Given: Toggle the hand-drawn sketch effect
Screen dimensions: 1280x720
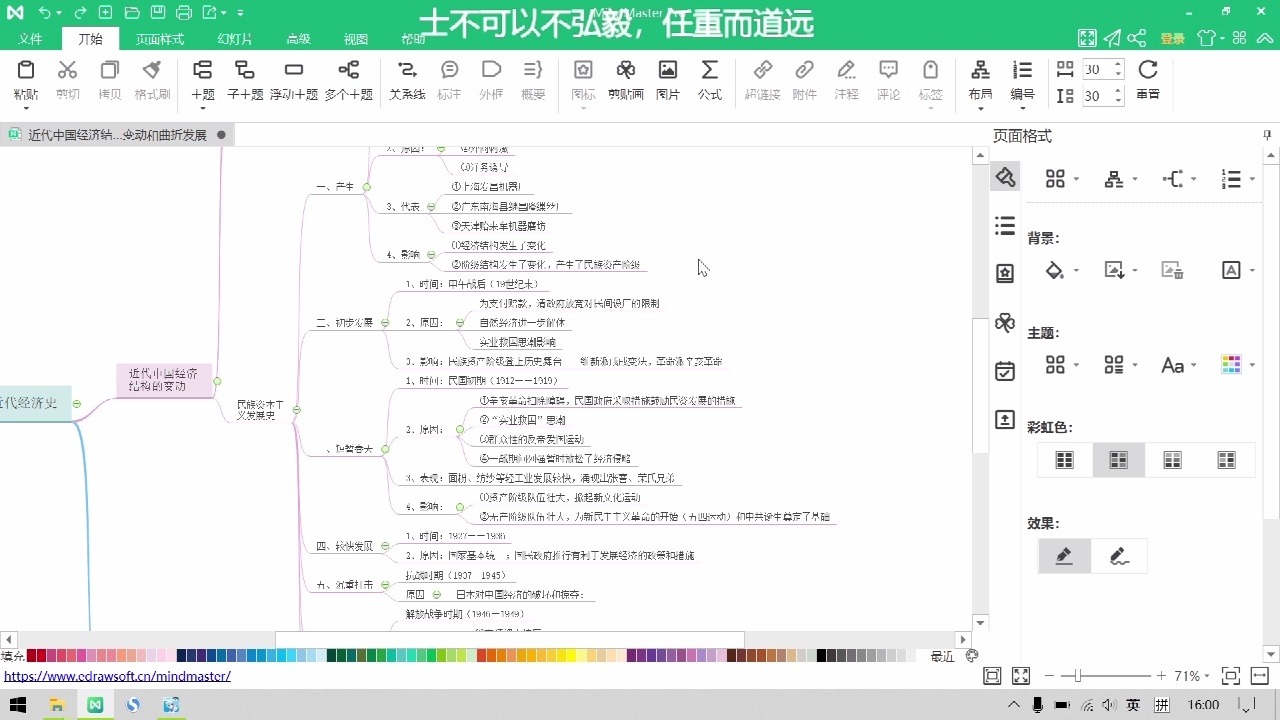Looking at the screenshot, I should (x=1119, y=556).
